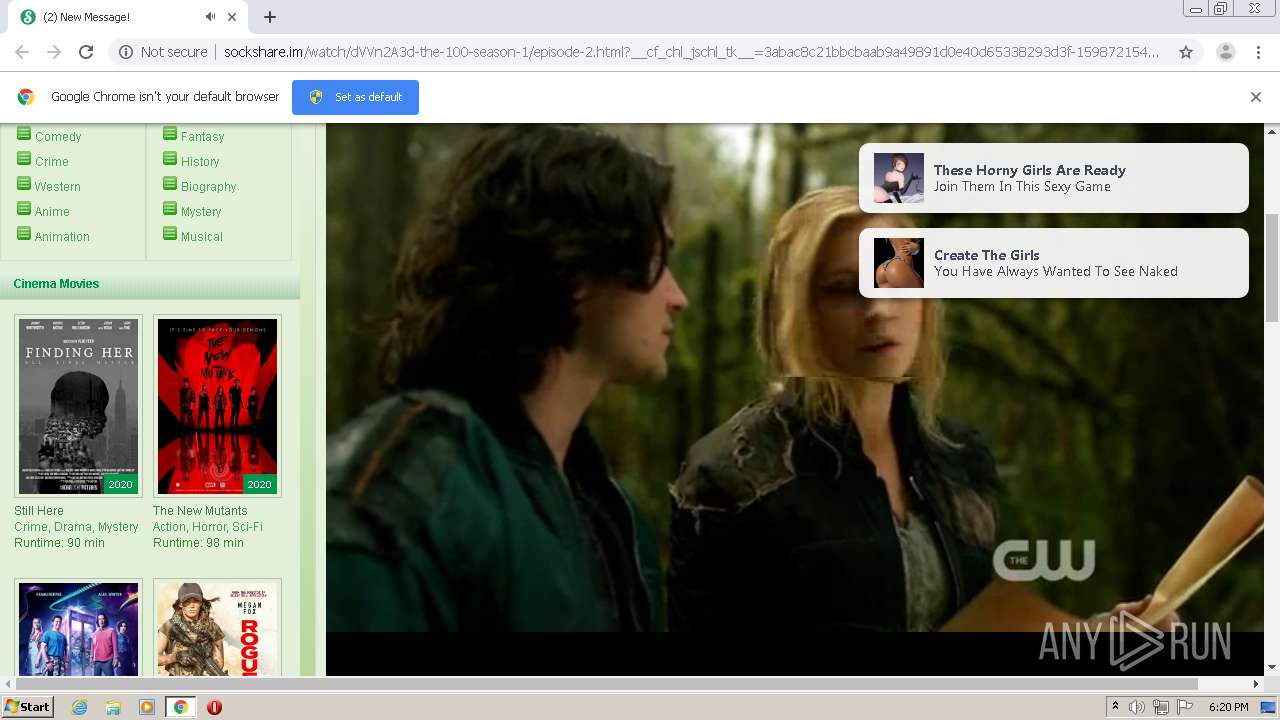Open the 6:20 PM taskbar clock
The image size is (1280, 720).
pyautogui.click(x=1228, y=707)
